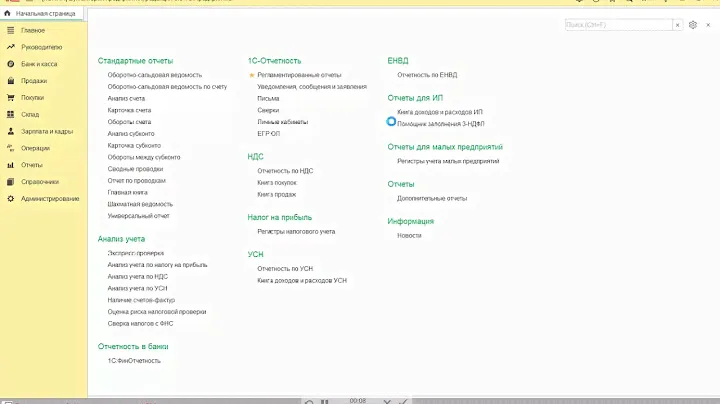Image resolution: width=720 pixels, height=404 pixels.
Task: Go to Продажи section in sidebar
Action: pos(34,81)
